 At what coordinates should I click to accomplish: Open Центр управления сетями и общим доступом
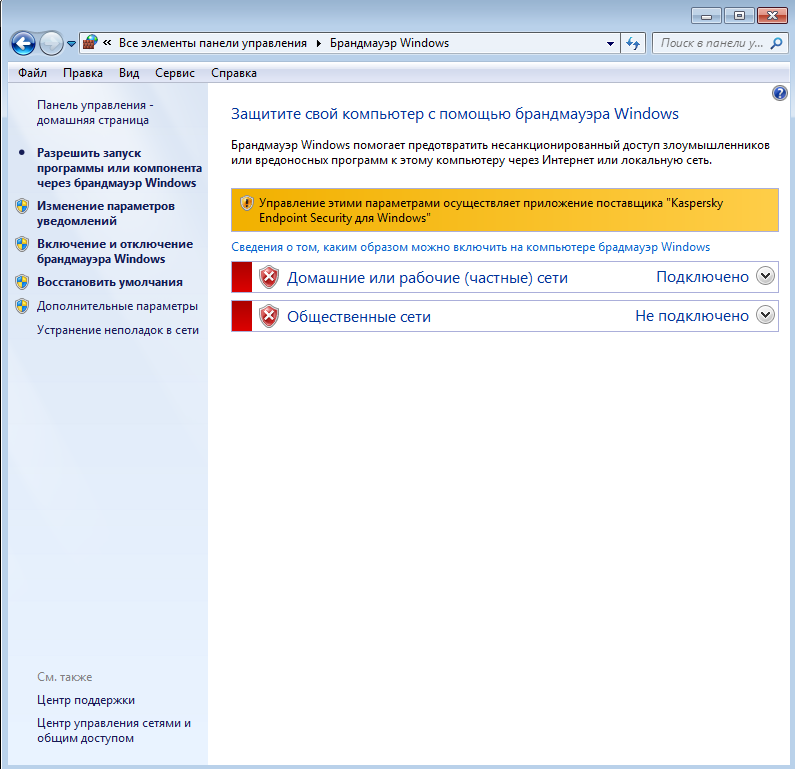click(114, 730)
